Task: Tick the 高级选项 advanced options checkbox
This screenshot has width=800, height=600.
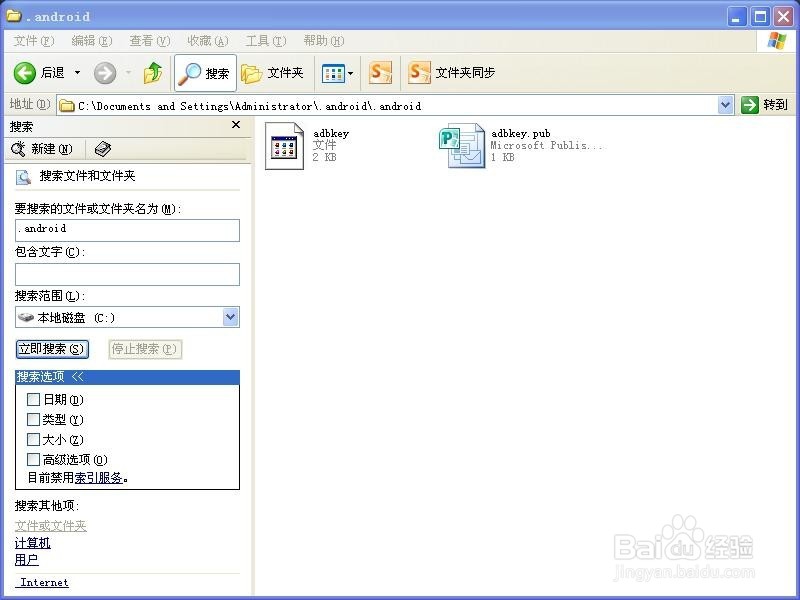Action: click(33, 459)
